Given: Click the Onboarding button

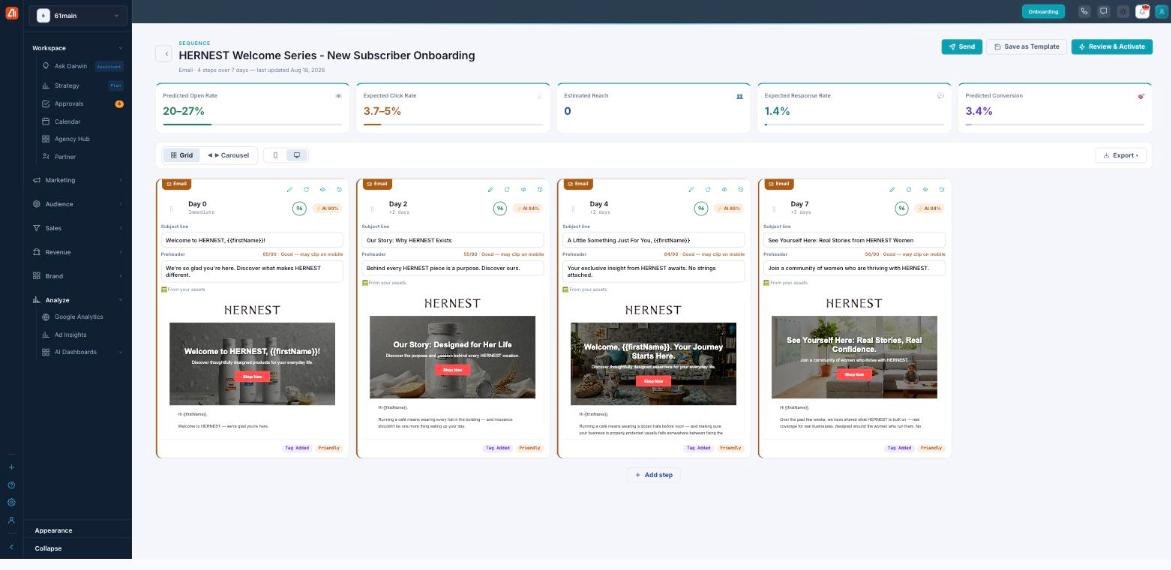Looking at the screenshot, I should pyautogui.click(x=1043, y=12).
